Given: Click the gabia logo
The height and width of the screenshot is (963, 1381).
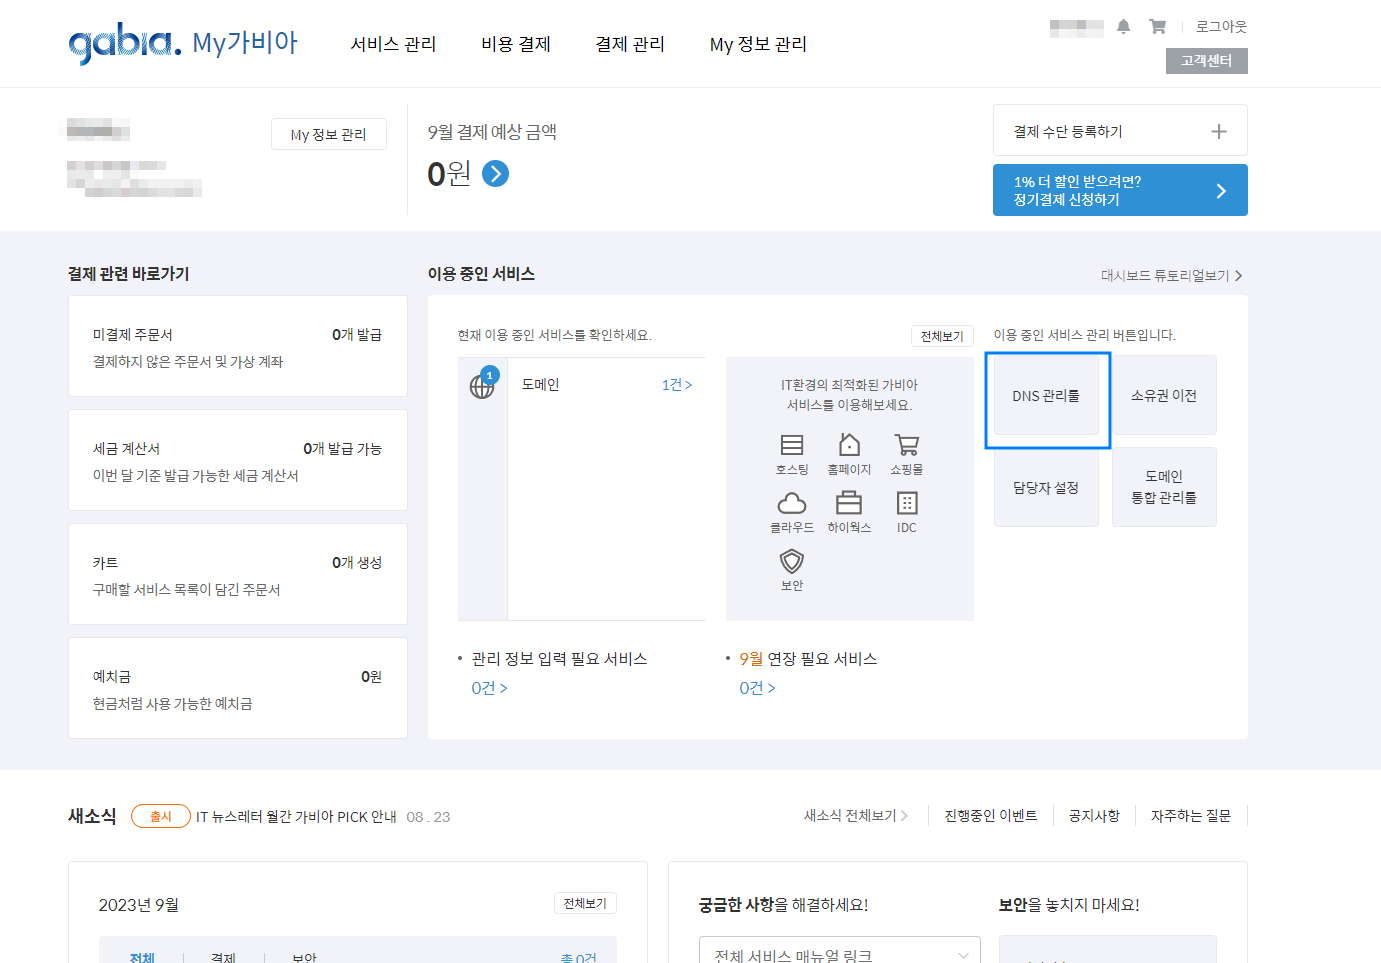Looking at the screenshot, I should (125, 44).
